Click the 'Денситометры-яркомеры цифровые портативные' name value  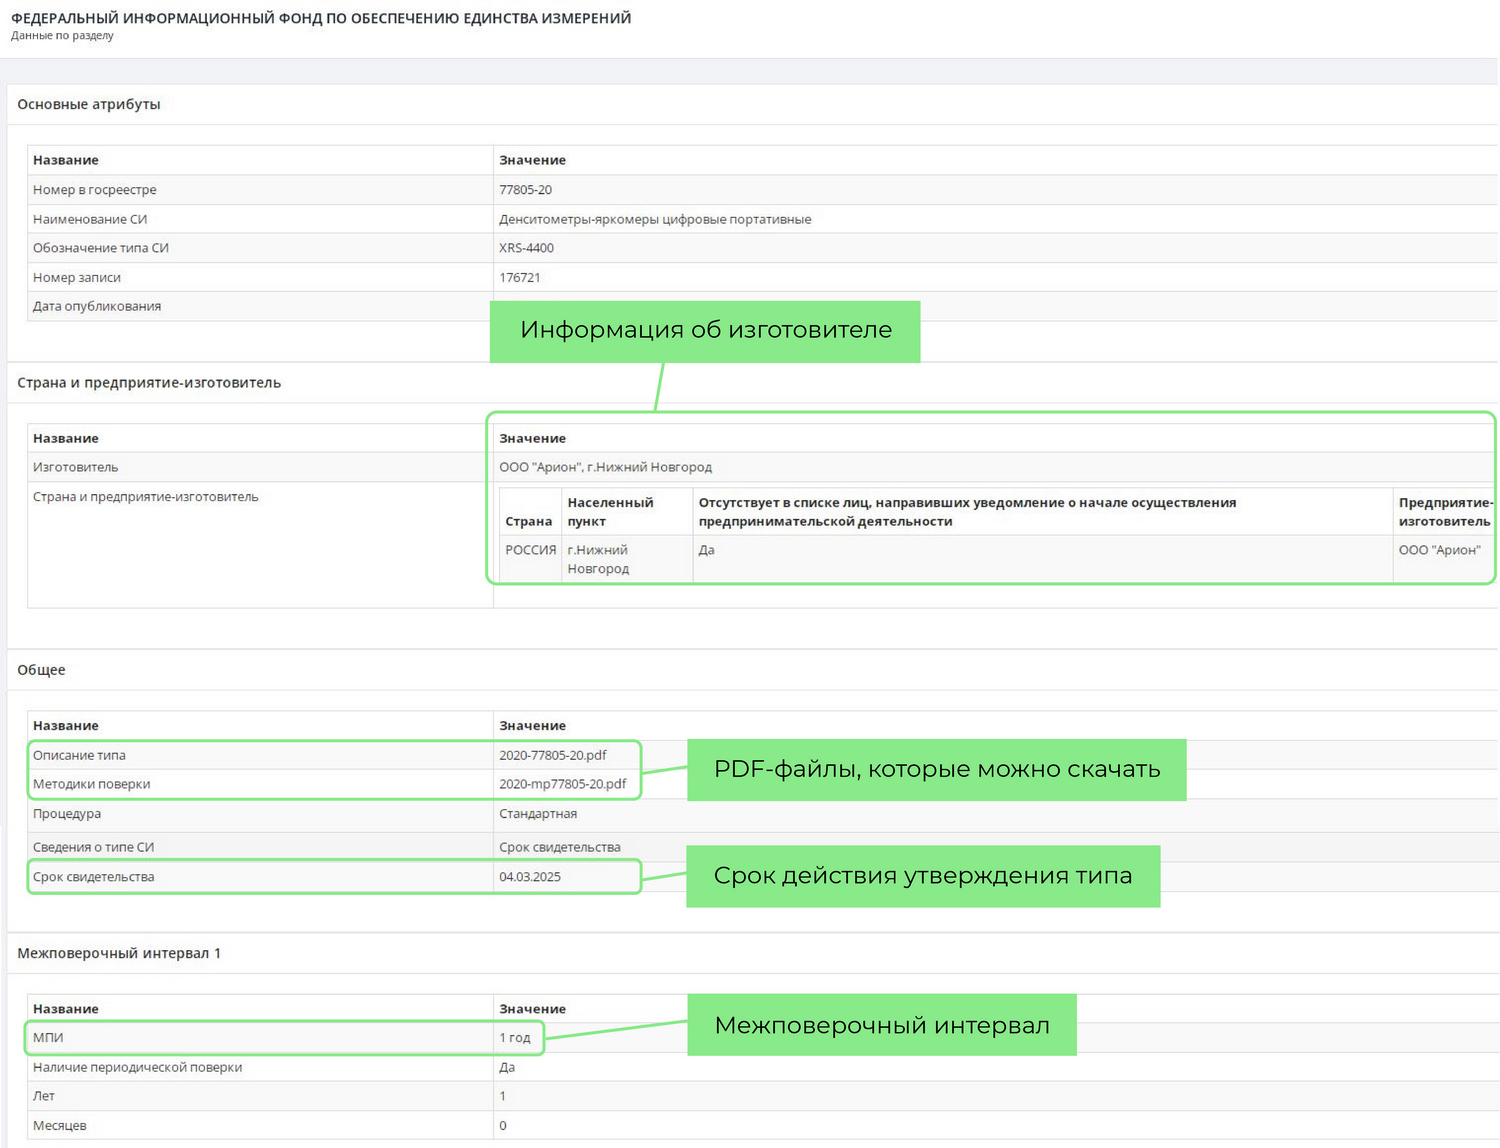655,219
